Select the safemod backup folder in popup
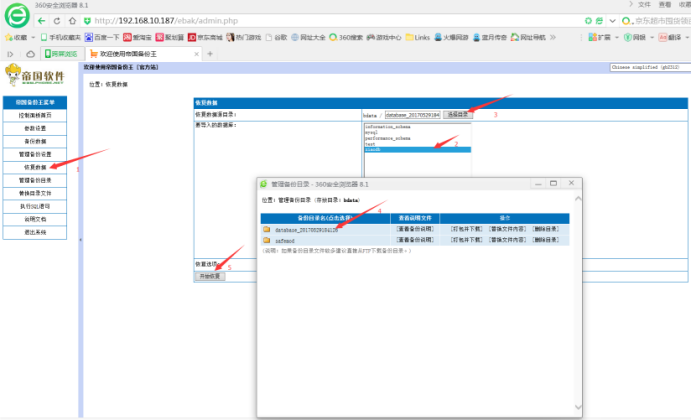This screenshot has height=420, width=692. [285, 241]
